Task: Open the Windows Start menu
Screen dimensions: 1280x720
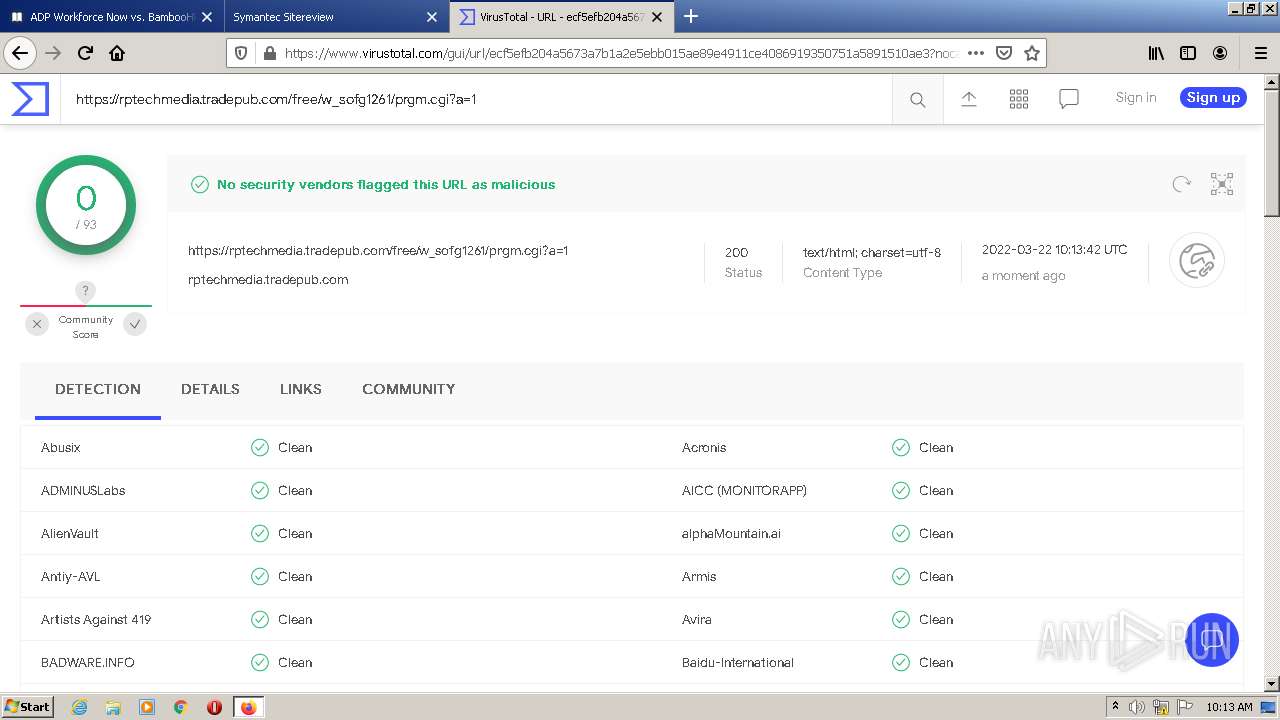Action: pyautogui.click(x=28, y=706)
